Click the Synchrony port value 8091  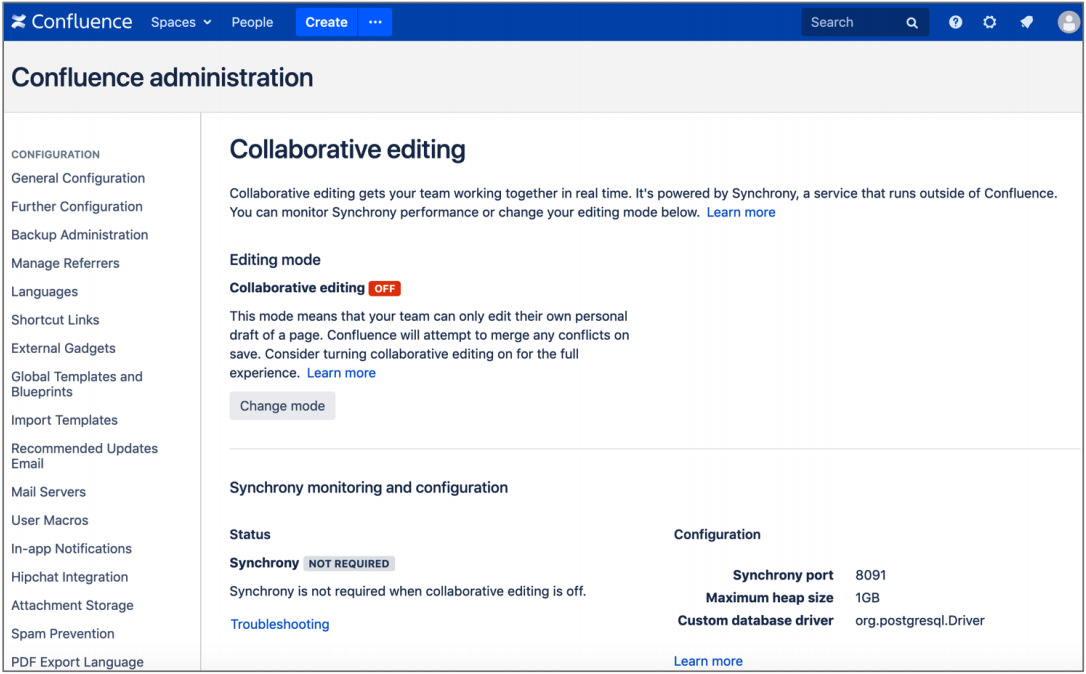click(x=871, y=576)
